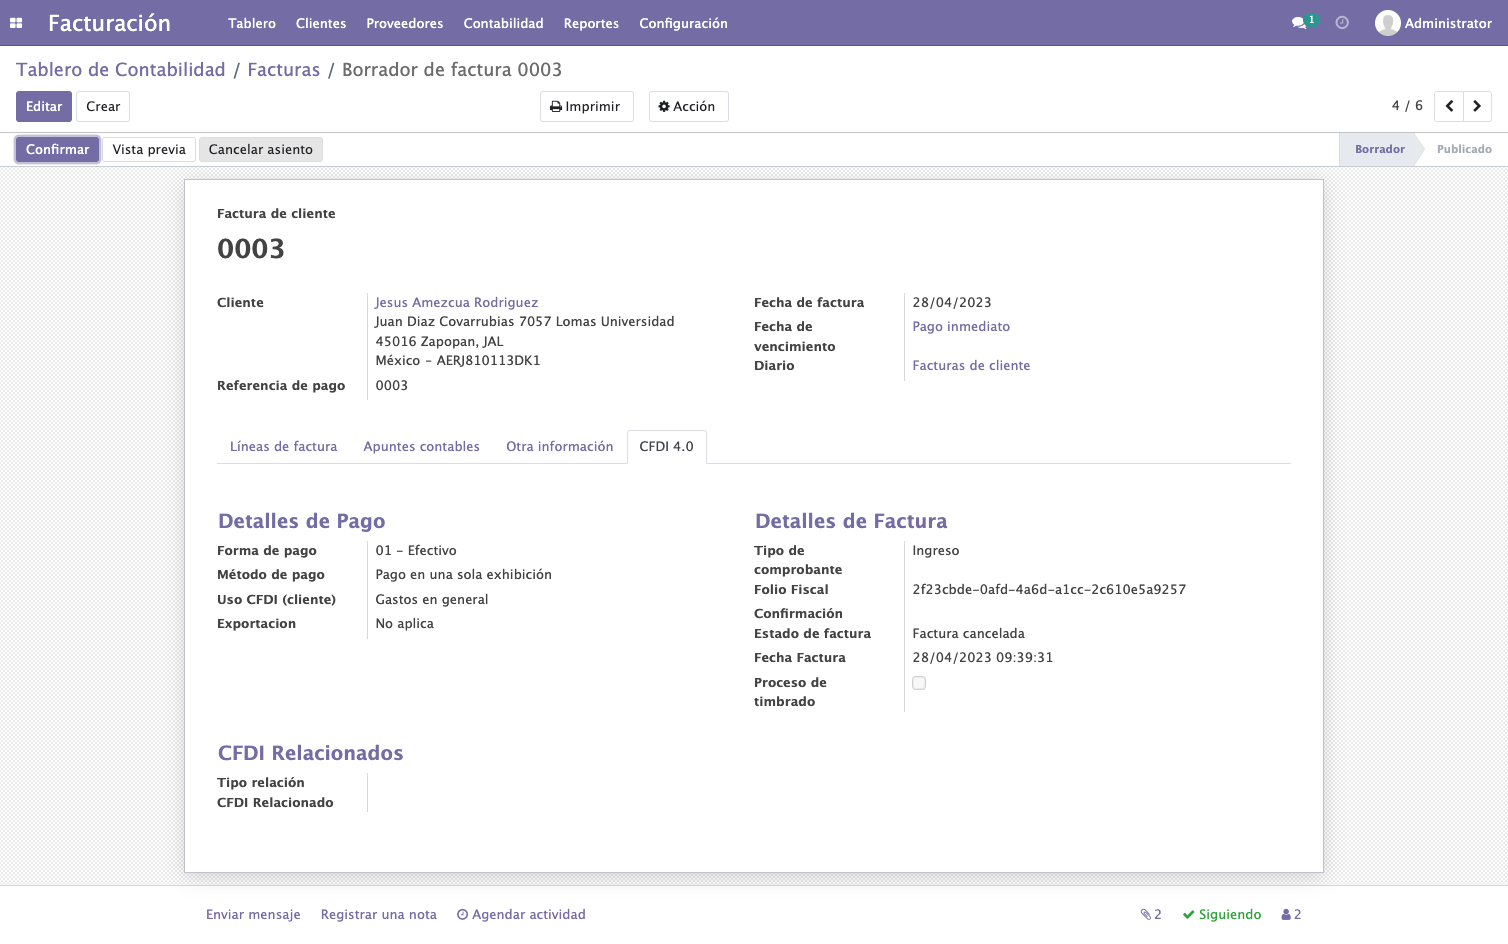Open the activities clock icon
1508x944 pixels.
pos(1342,23)
